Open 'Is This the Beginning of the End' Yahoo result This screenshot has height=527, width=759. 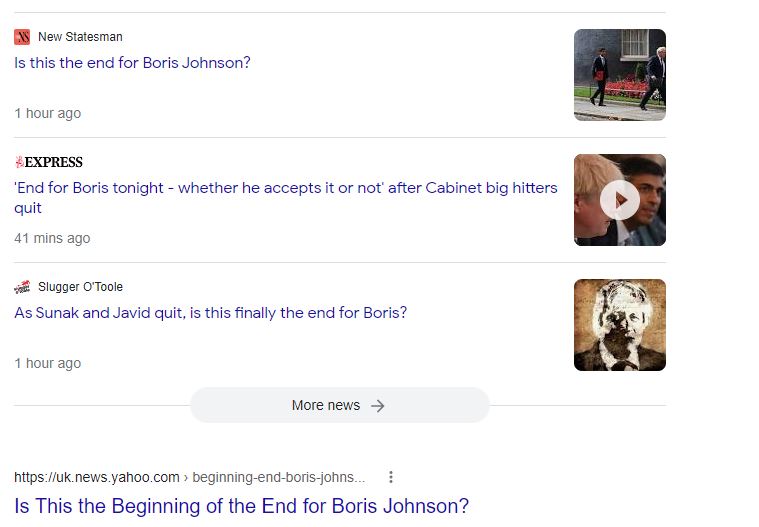coord(241,506)
